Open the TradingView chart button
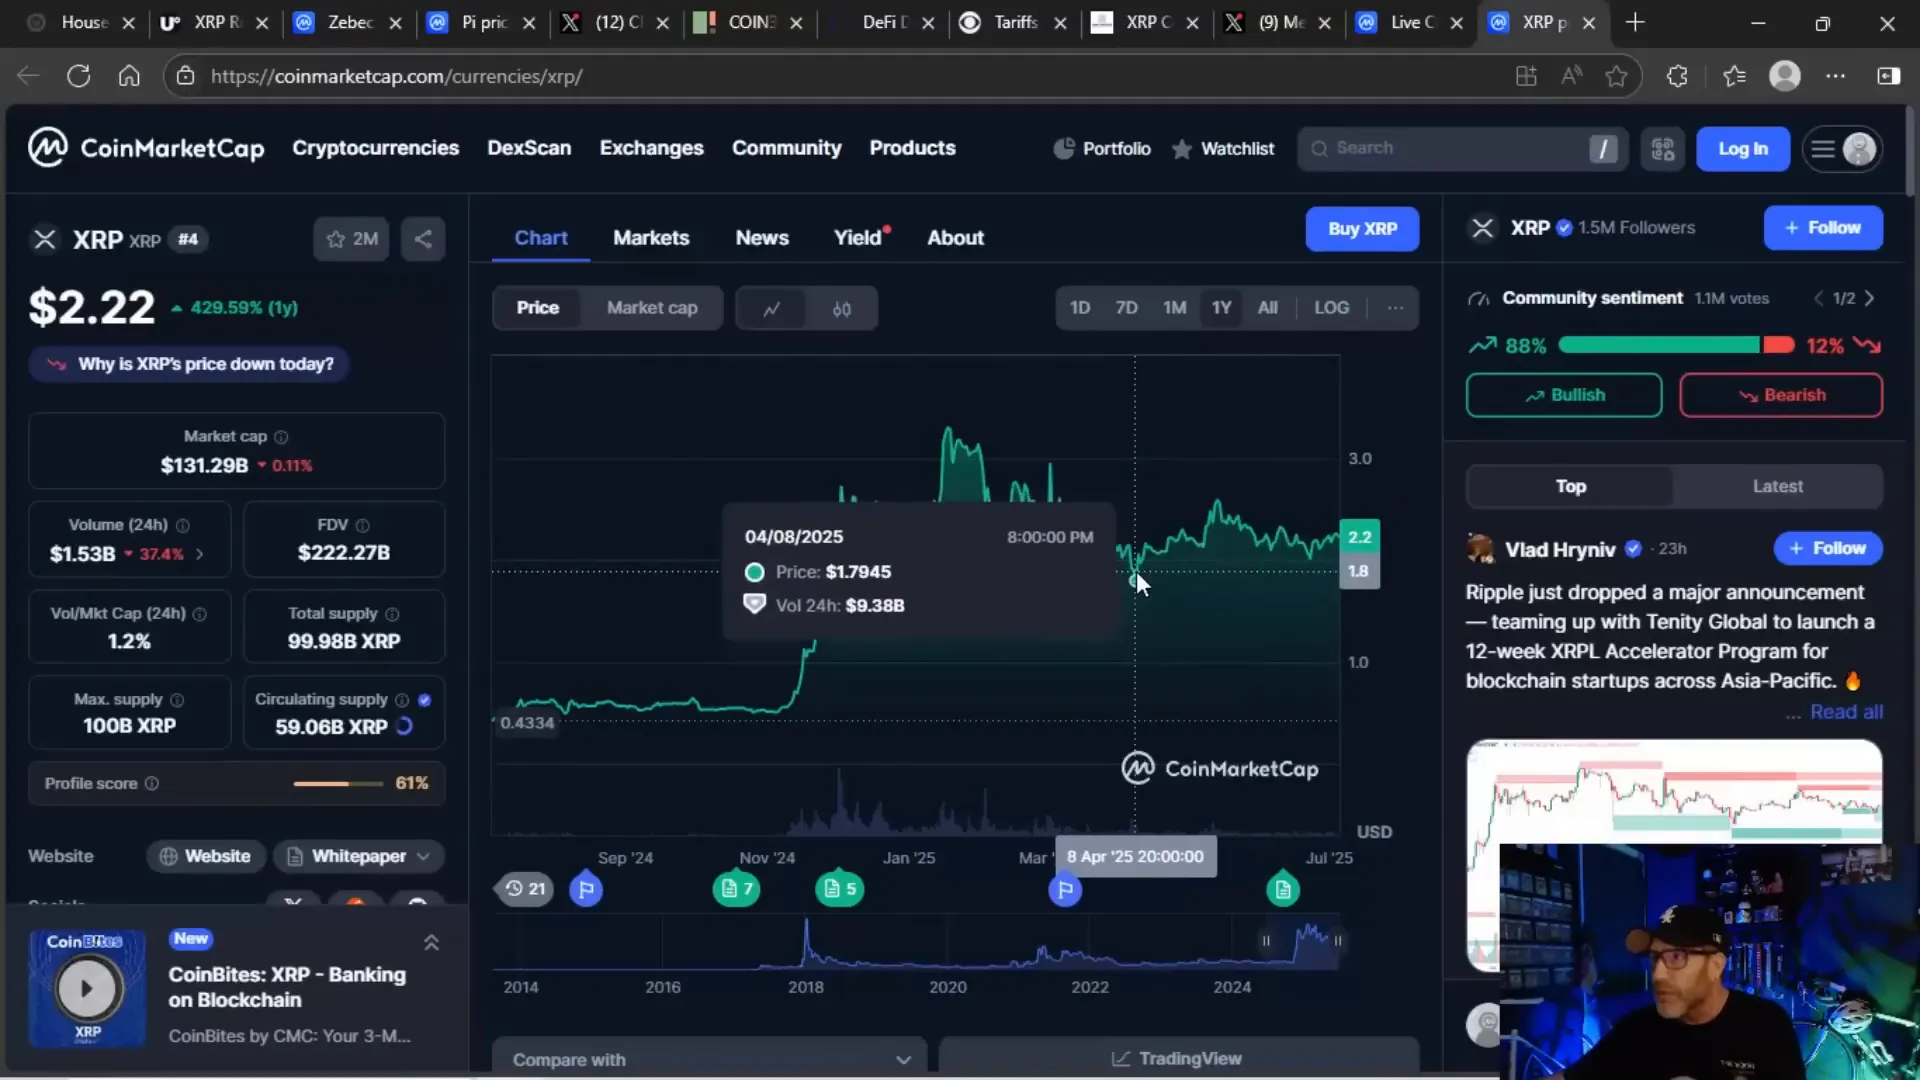This screenshot has width=1920, height=1080. coord(1178,1058)
